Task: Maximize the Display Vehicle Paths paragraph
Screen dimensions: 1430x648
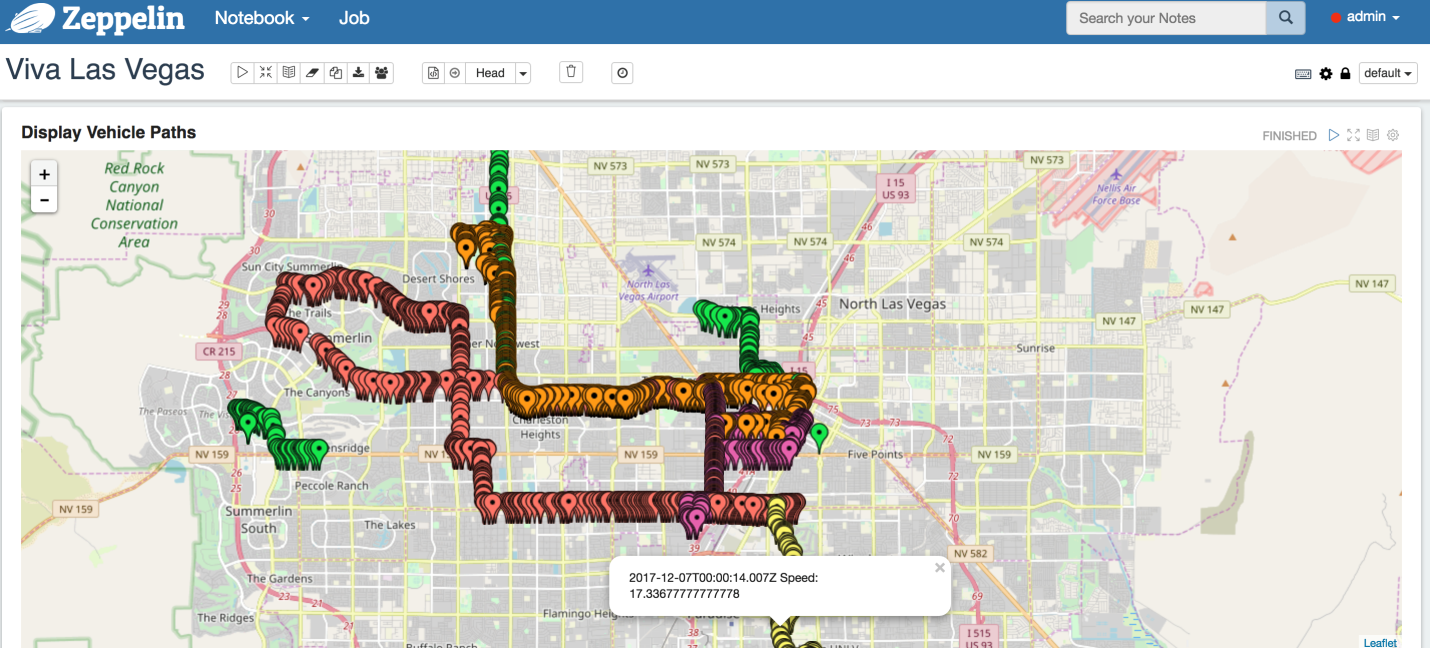Action: click(x=1353, y=134)
